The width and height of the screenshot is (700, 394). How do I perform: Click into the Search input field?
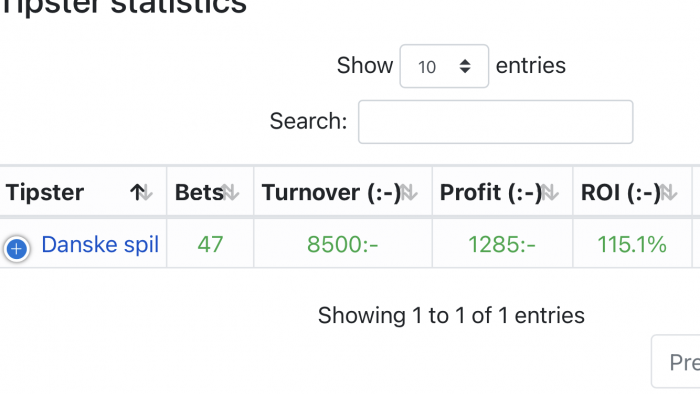click(x=496, y=122)
